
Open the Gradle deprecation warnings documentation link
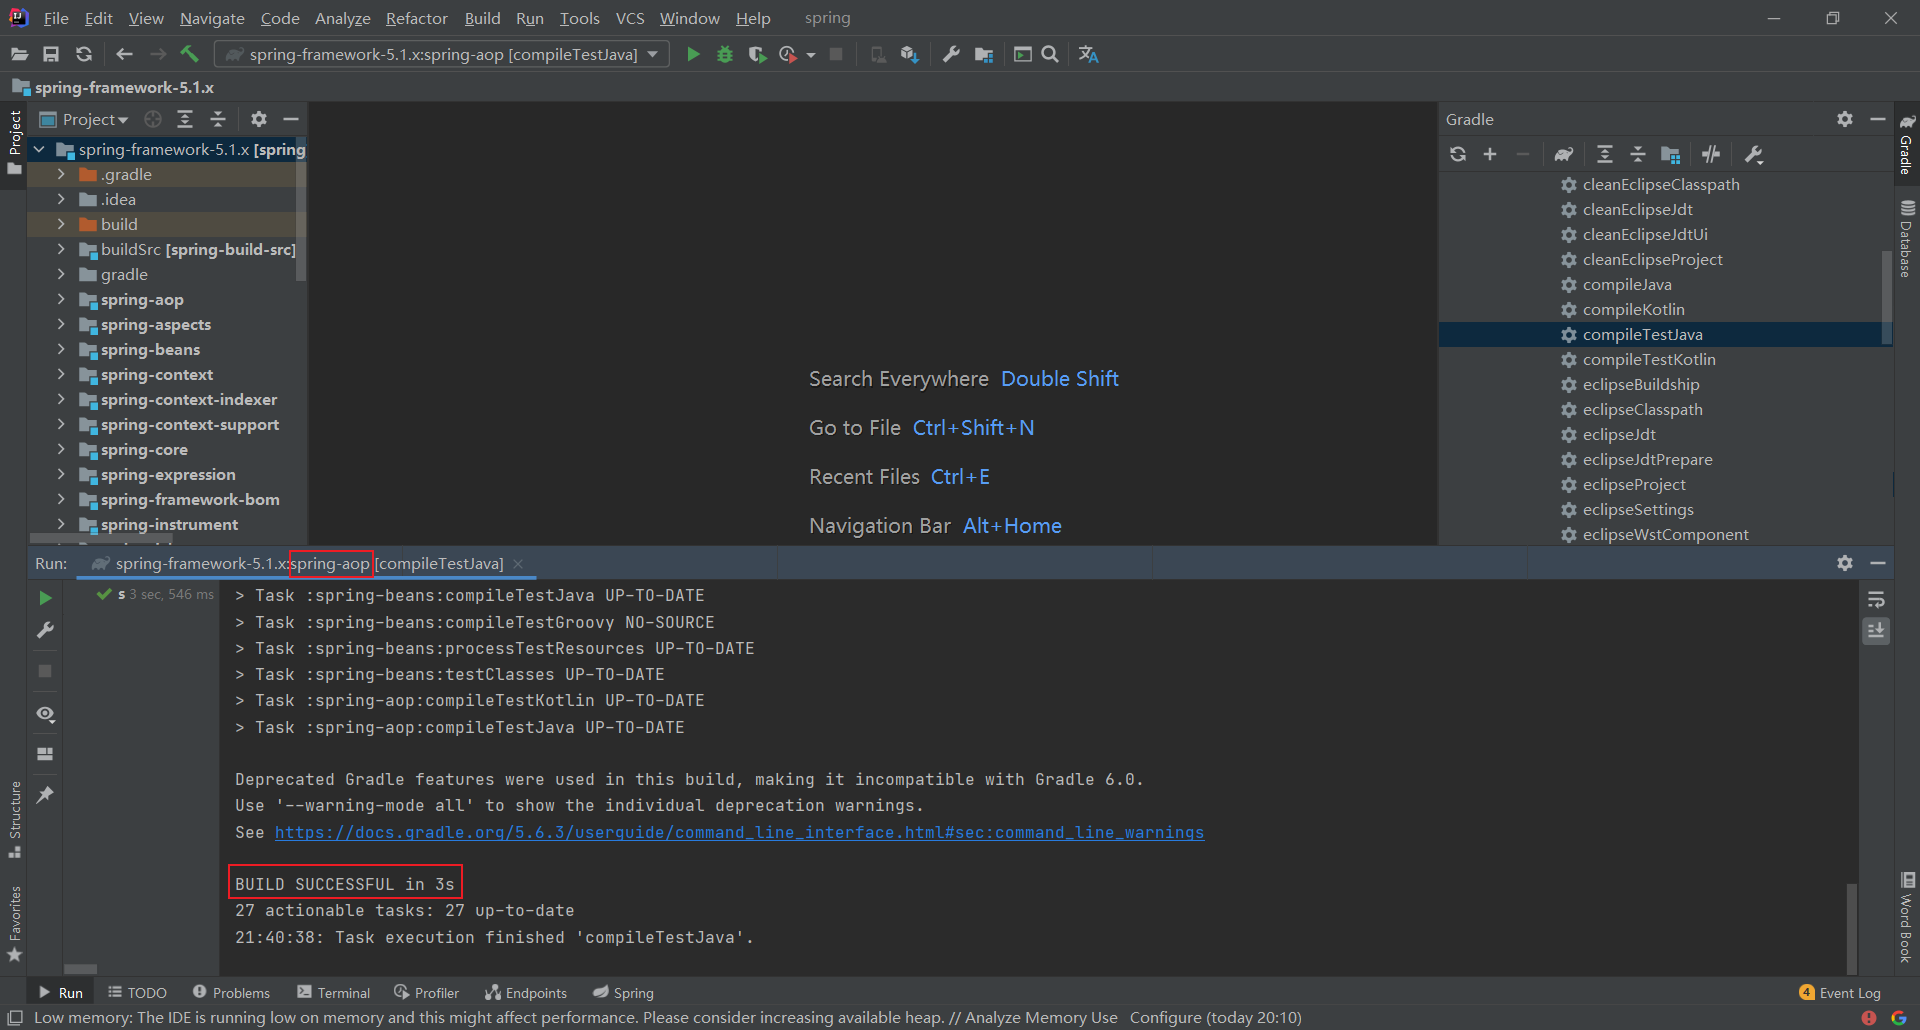pos(740,832)
